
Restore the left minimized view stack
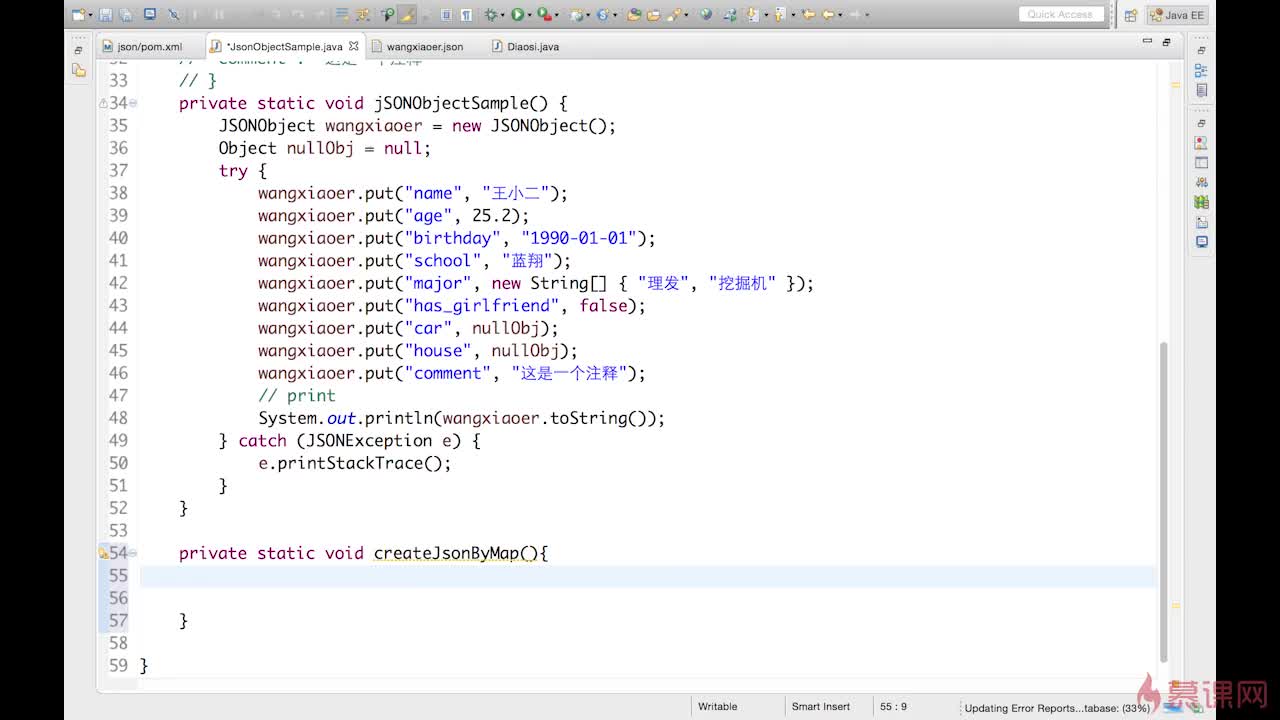(79, 50)
